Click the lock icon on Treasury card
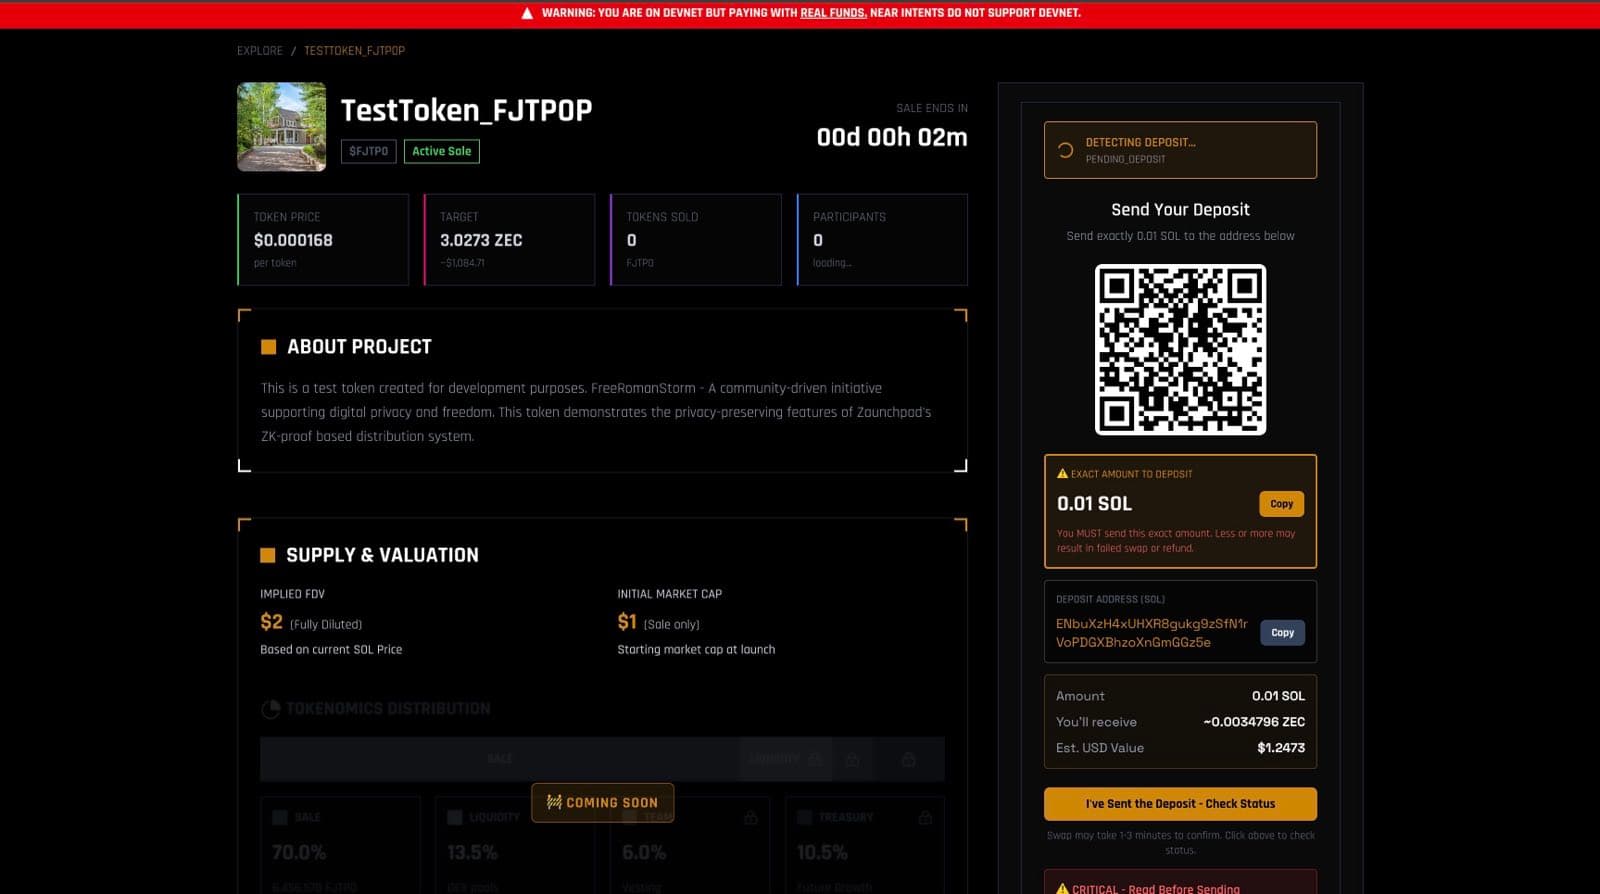Image resolution: width=1600 pixels, height=894 pixels. 925,818
